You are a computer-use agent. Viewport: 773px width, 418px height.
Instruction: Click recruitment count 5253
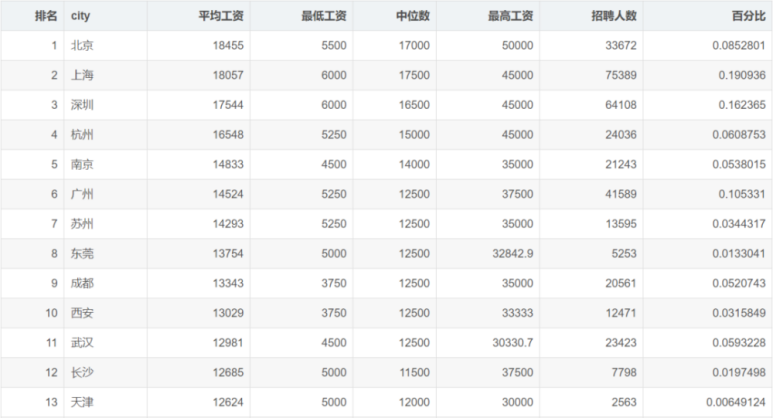pos(624,253)
